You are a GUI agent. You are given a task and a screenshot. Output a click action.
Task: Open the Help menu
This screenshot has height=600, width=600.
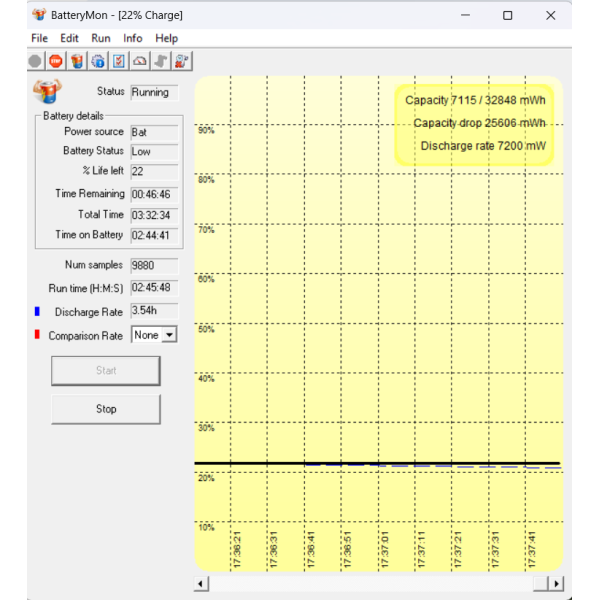166,38
